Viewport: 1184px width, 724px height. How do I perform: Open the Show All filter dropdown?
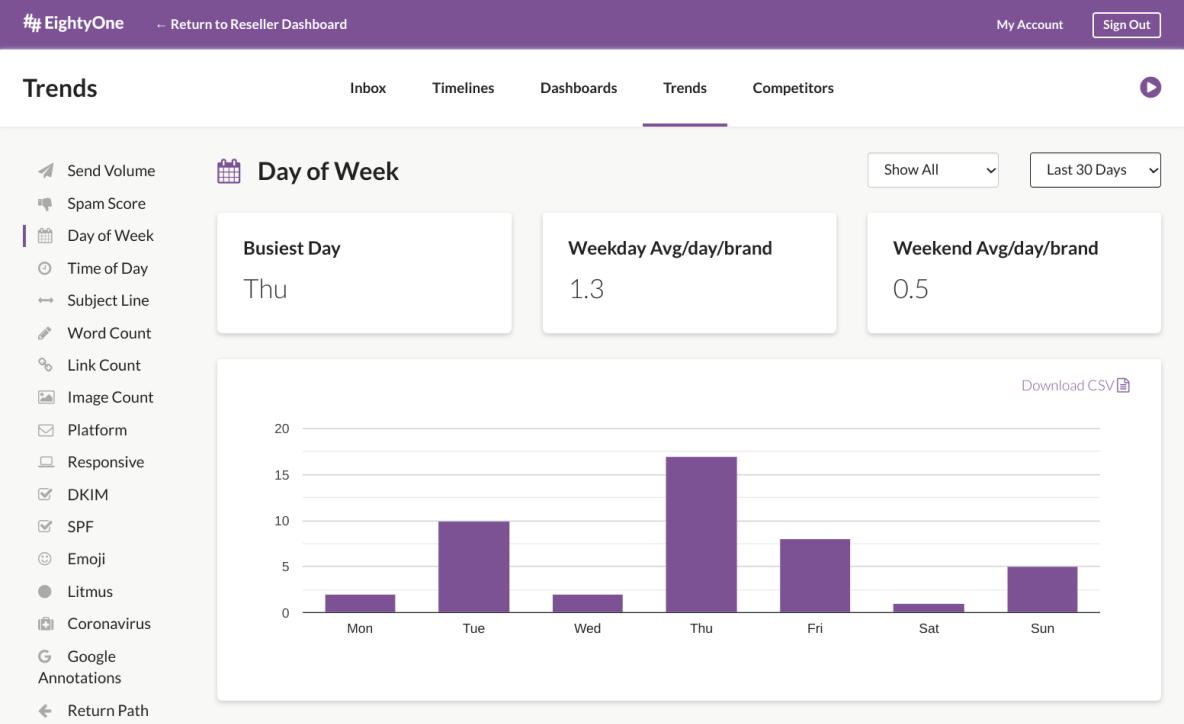point(933,170)
